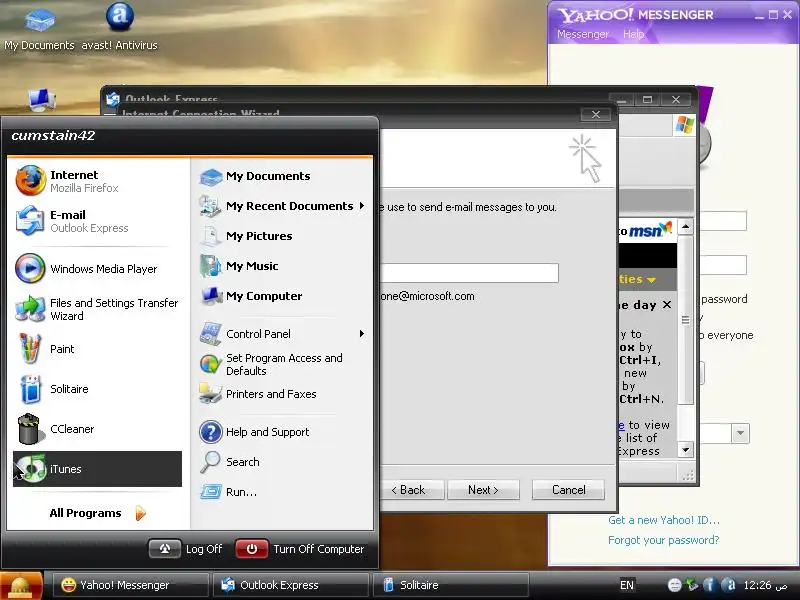Close Internet Connection Wizard window

(x=595, y=114)
